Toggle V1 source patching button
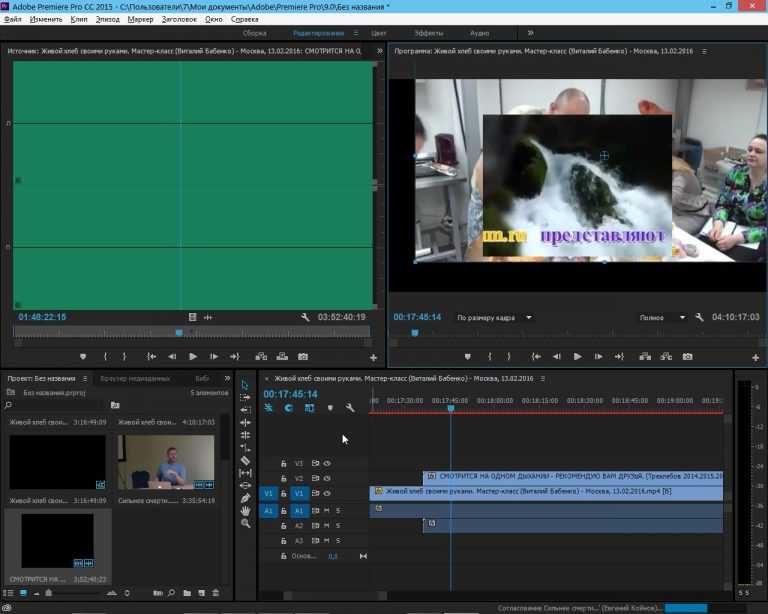The image size is (768, 614). coord(268,494)
